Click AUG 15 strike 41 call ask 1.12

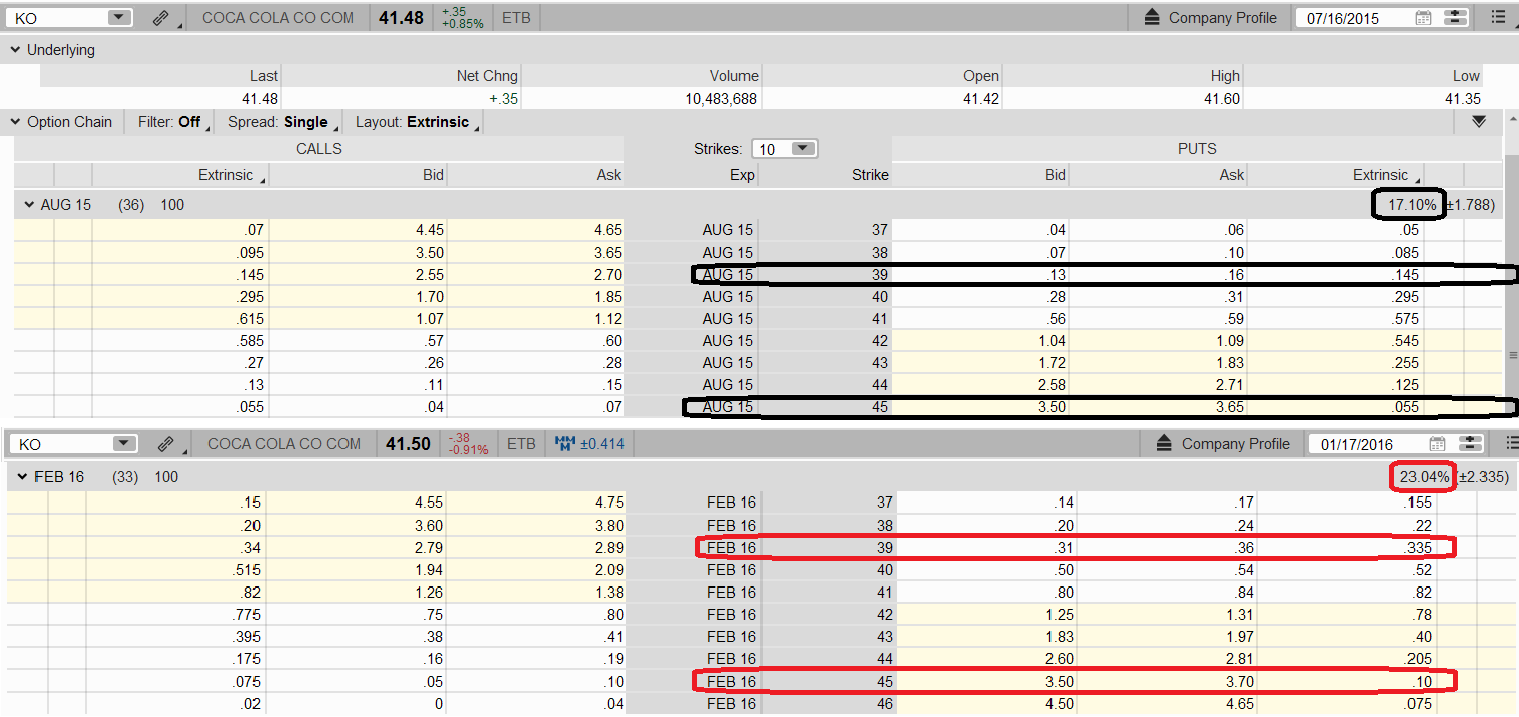606,318
